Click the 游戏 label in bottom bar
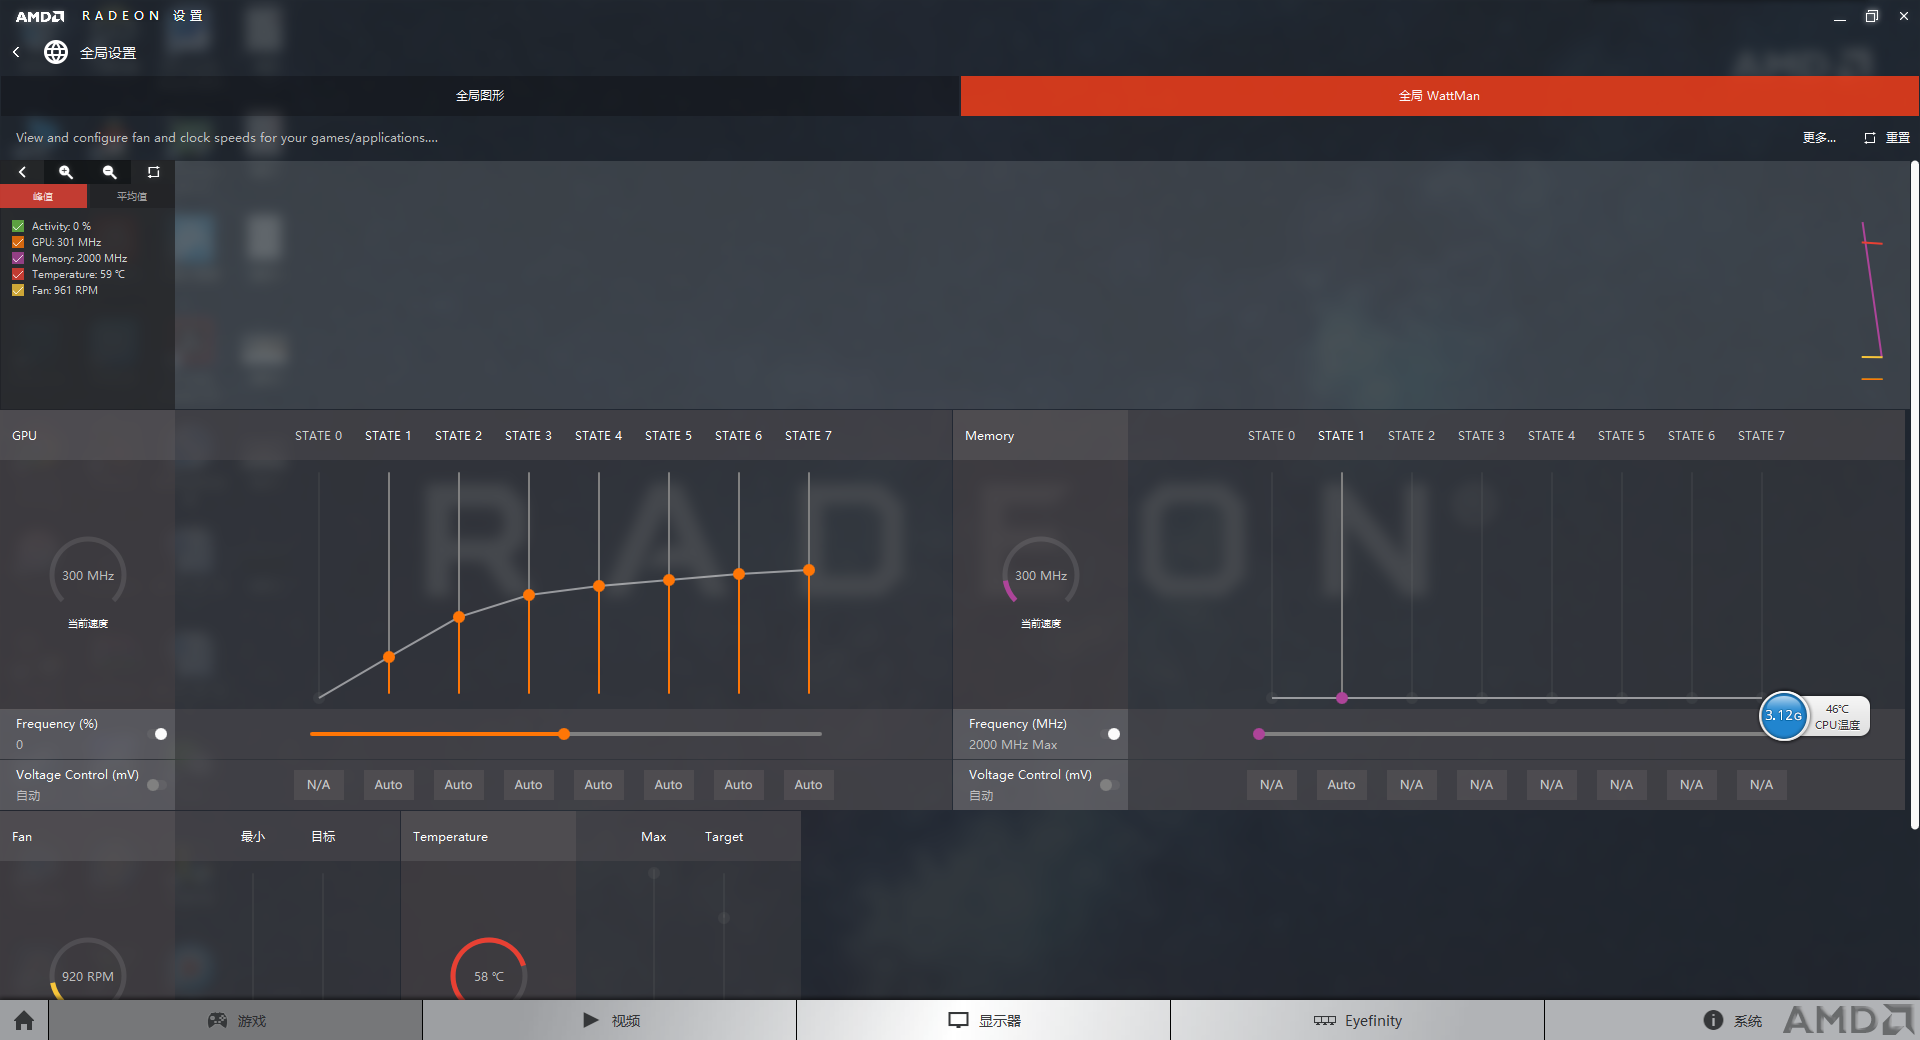 tap(252, 1020)
